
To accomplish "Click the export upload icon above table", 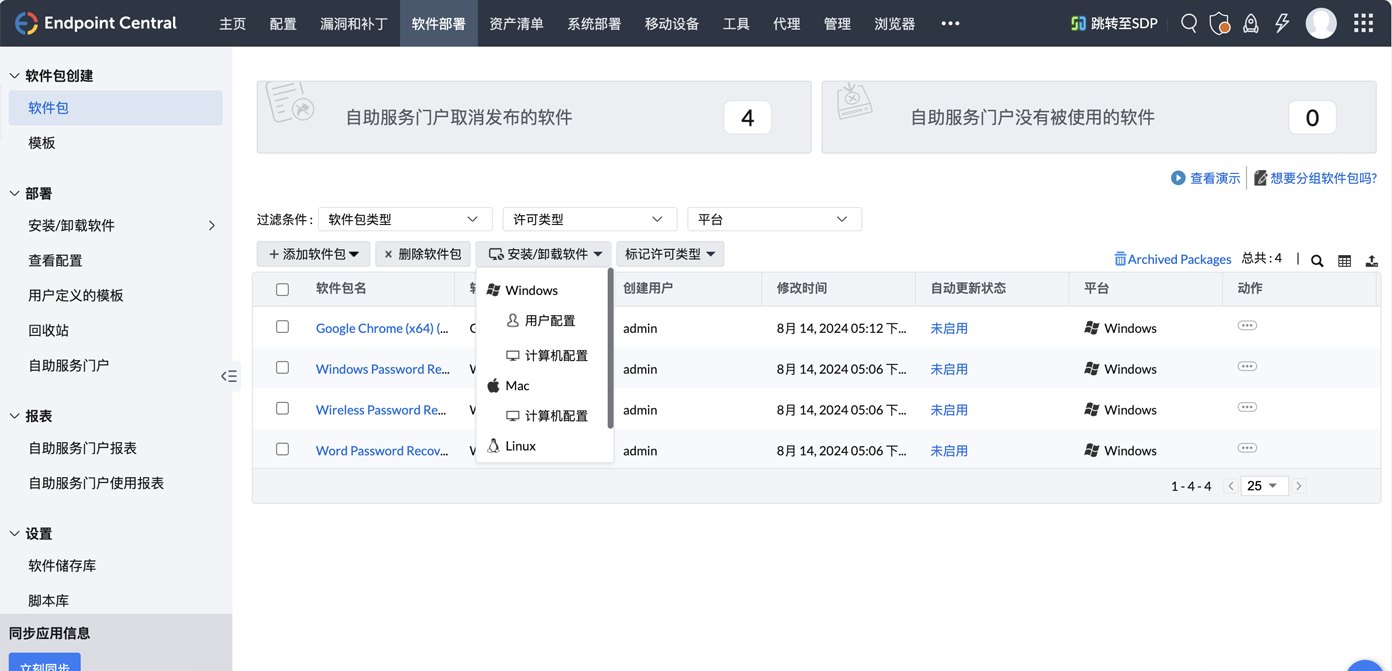I will pyautogui.click(x=1371, y=260).
